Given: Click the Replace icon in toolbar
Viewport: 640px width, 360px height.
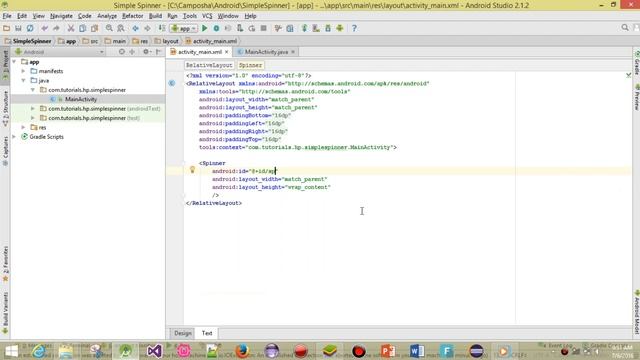Looking at the screenshot, I should pos(121,28).
